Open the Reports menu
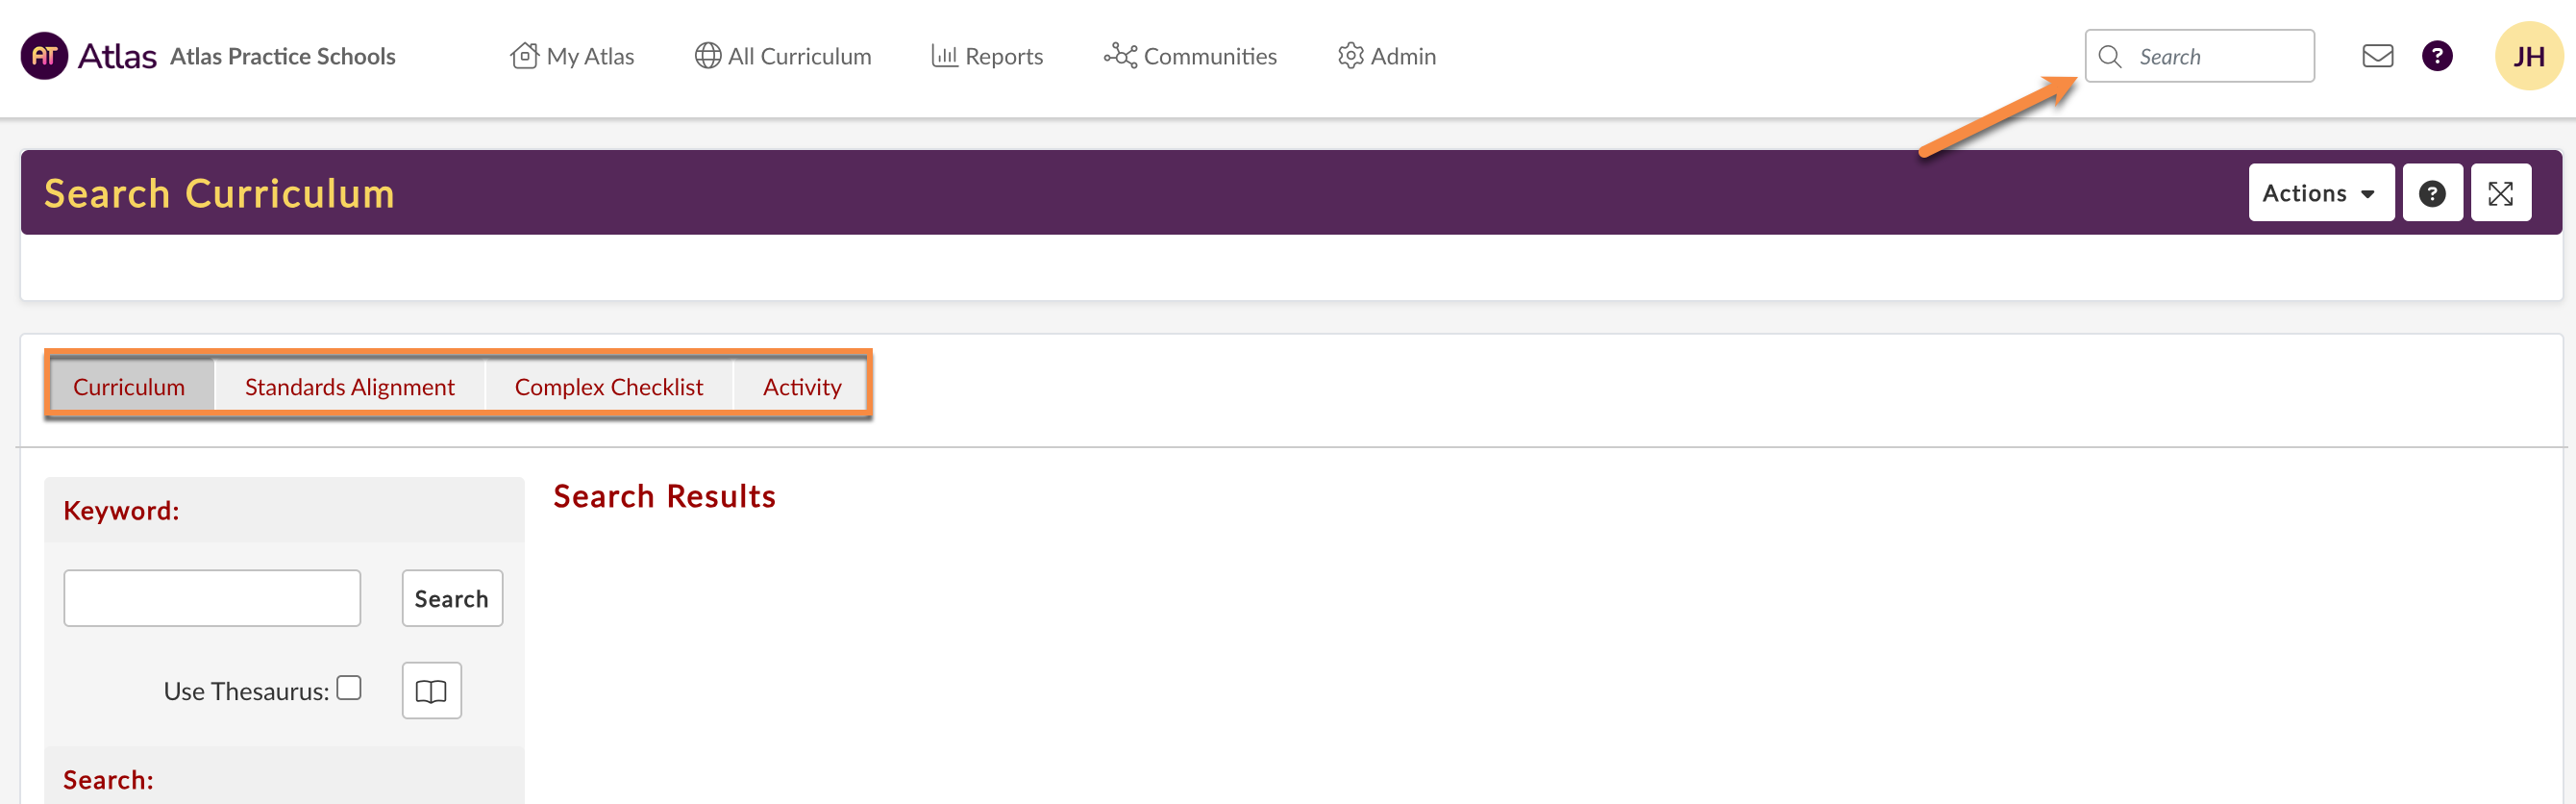 click(987, 57)
